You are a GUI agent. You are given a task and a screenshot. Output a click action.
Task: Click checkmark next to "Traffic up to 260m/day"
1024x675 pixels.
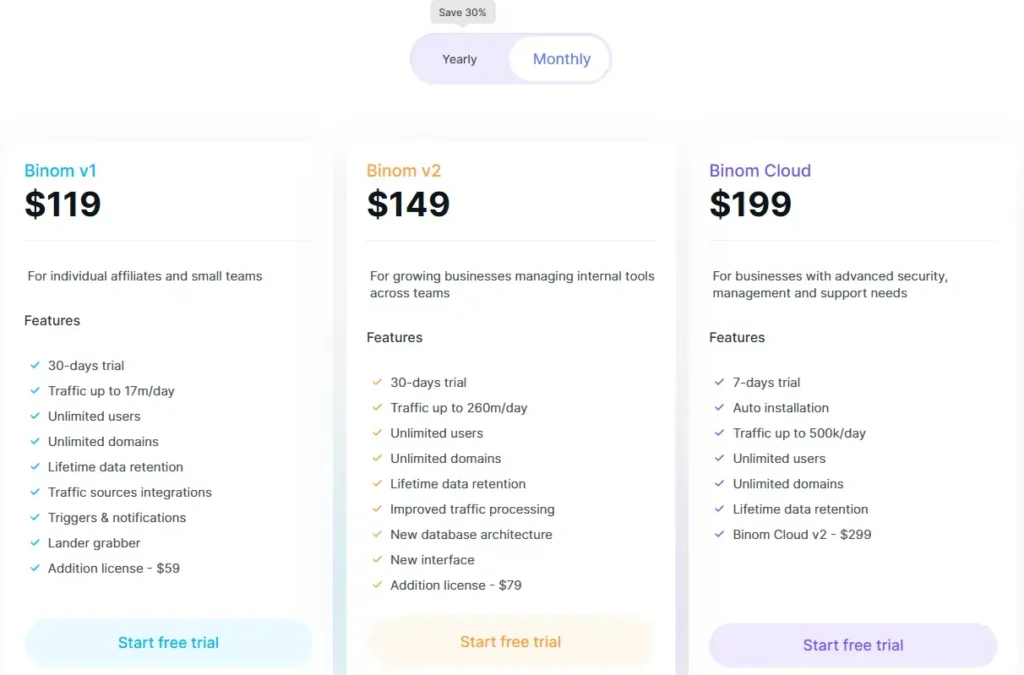[x=376, y=408]
